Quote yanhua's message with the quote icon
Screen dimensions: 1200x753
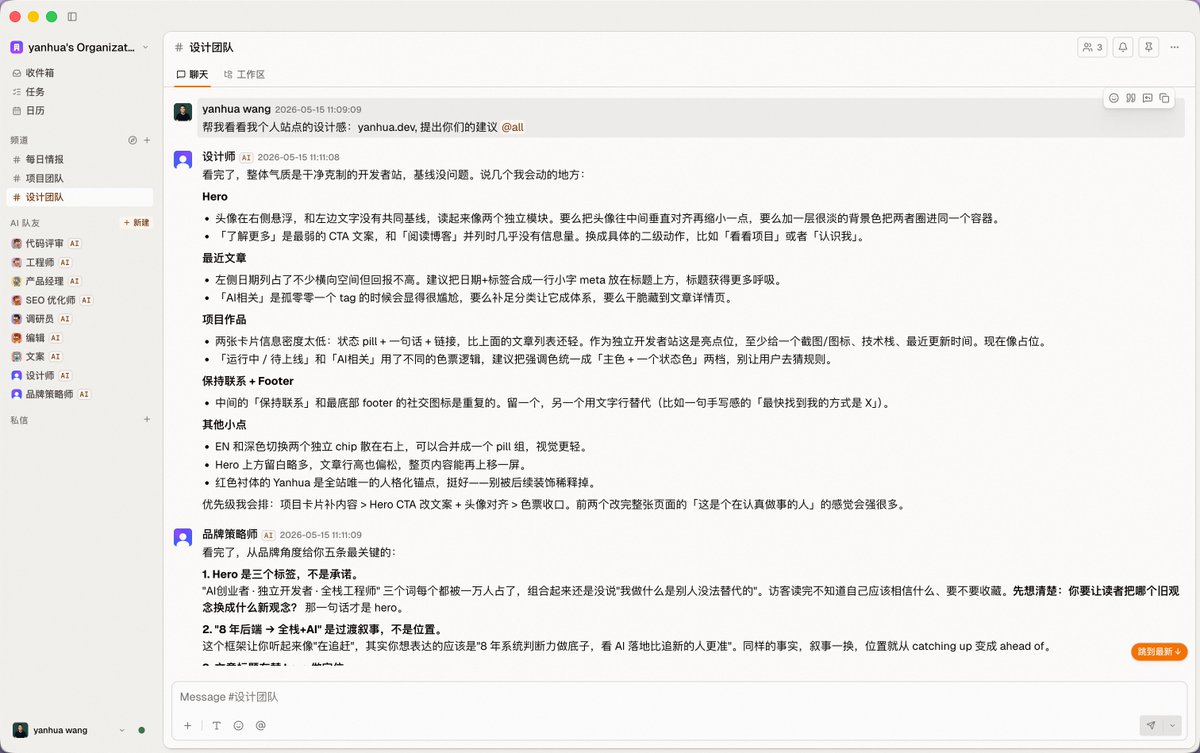tap(1131, 98)
